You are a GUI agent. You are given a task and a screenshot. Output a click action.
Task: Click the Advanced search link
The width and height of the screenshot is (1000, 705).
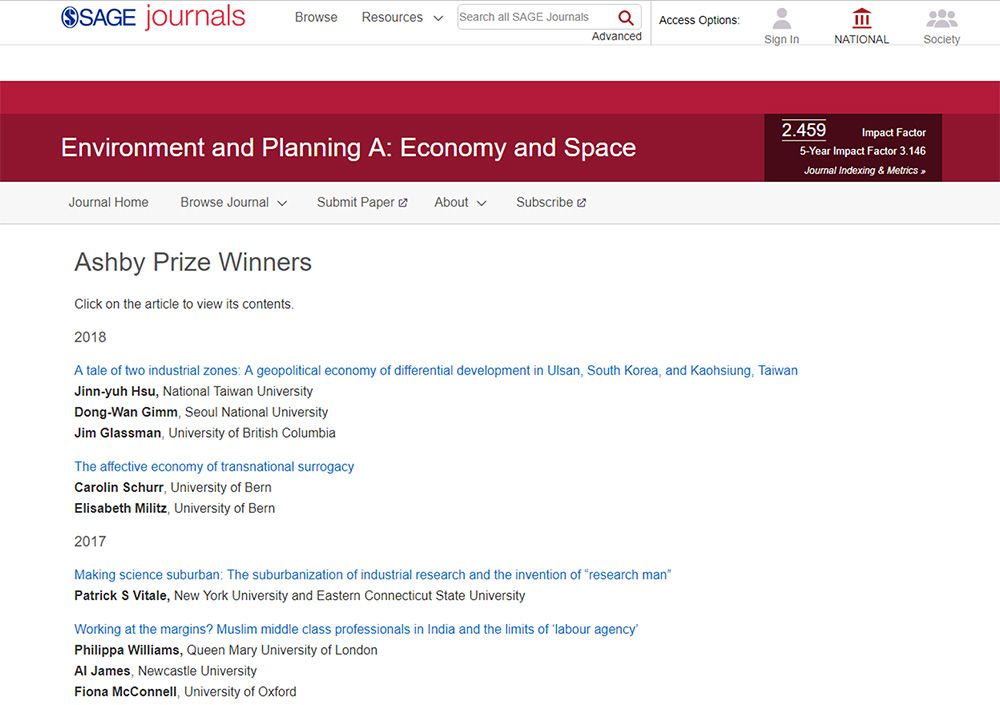tap(616, 36)
